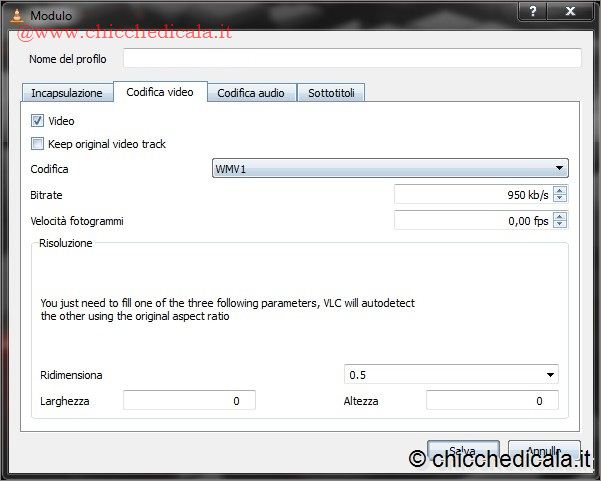Switch to the Incapsulazione tab

tap(66, 93)
